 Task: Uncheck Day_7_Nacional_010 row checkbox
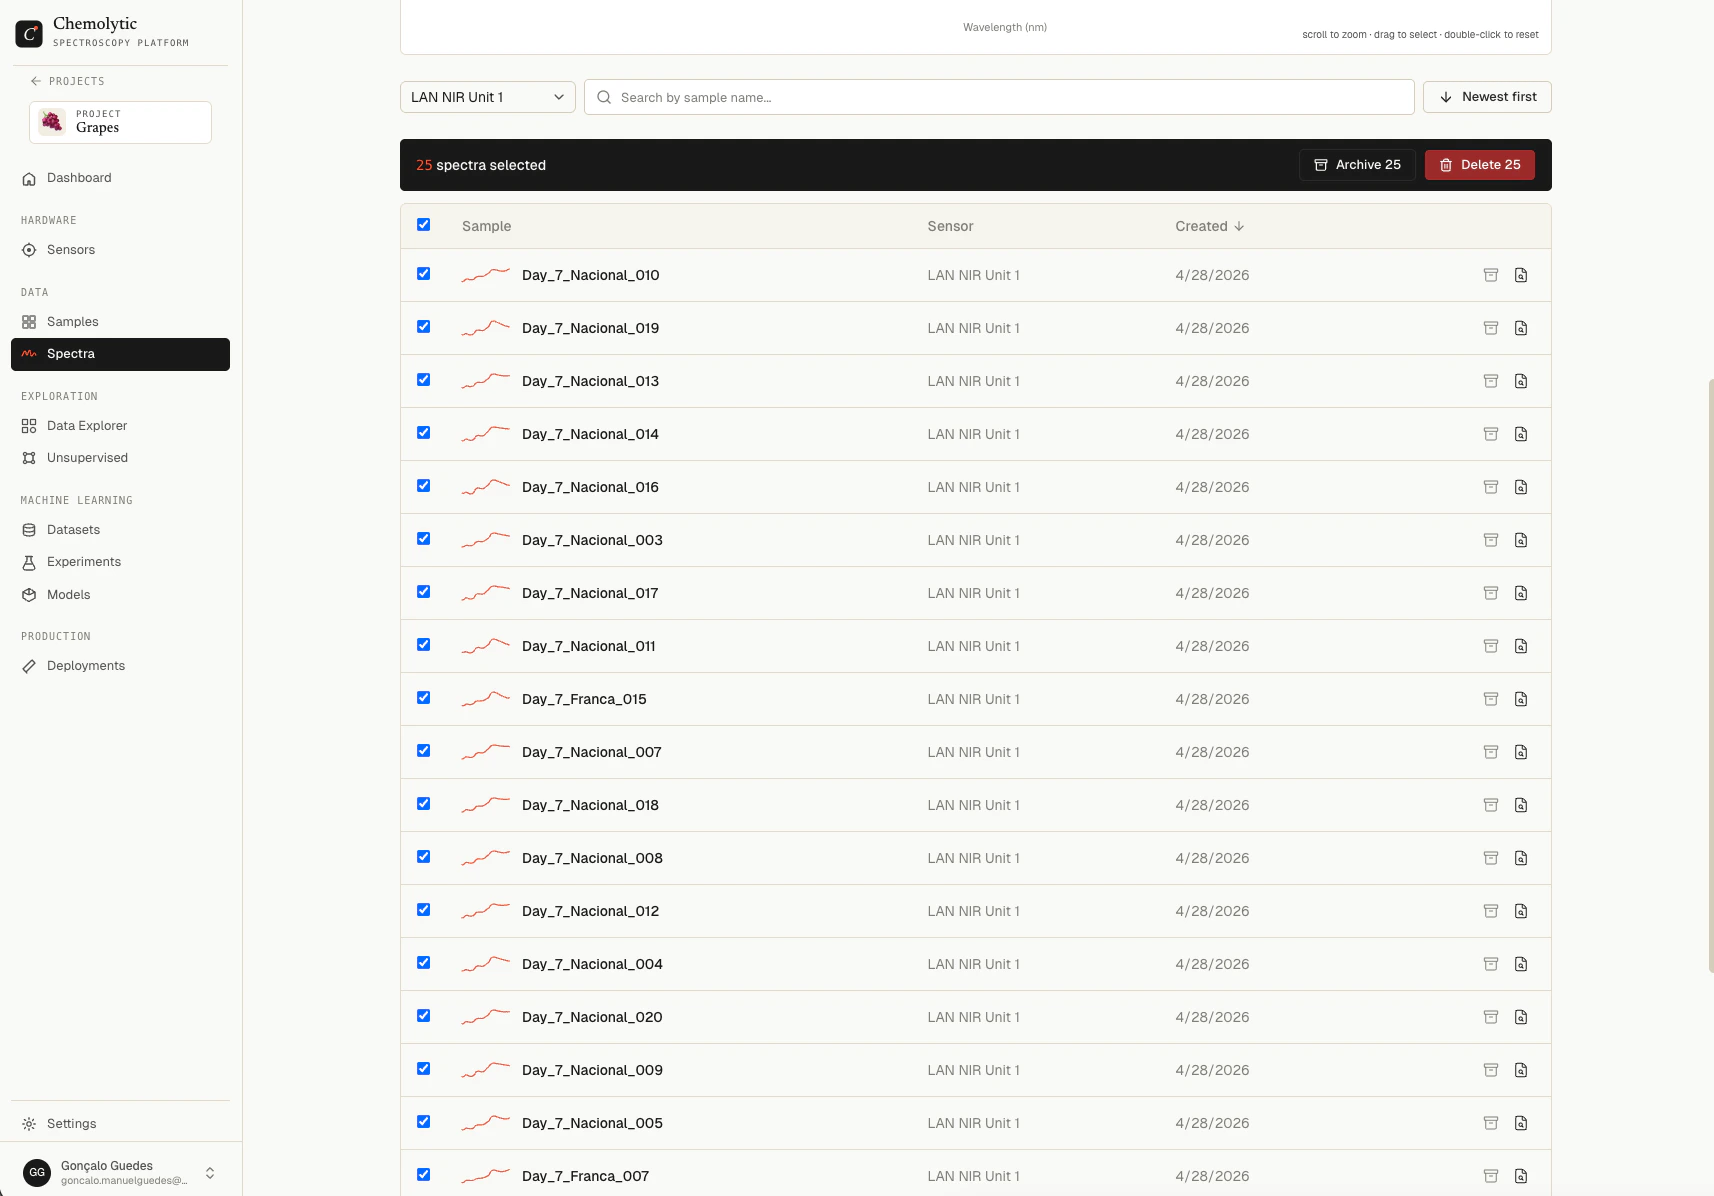click(x=424, y=274)
